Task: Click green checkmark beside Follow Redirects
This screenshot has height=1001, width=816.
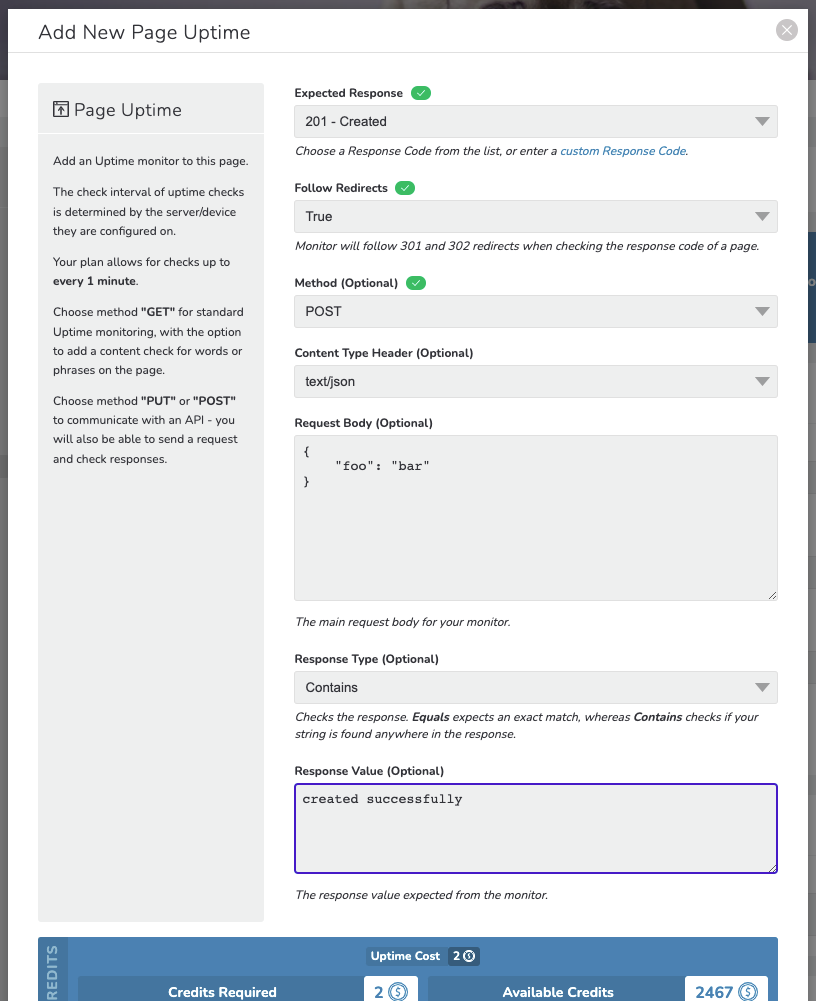Action: (x=405, y=188)
